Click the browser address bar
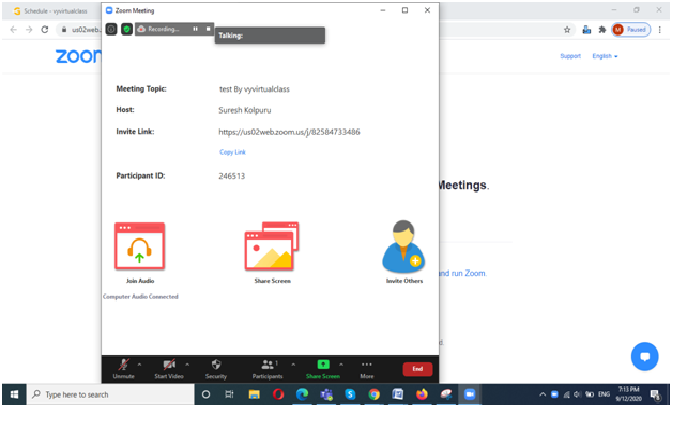Viewport: 675px width, 426px height. [80, 29]
